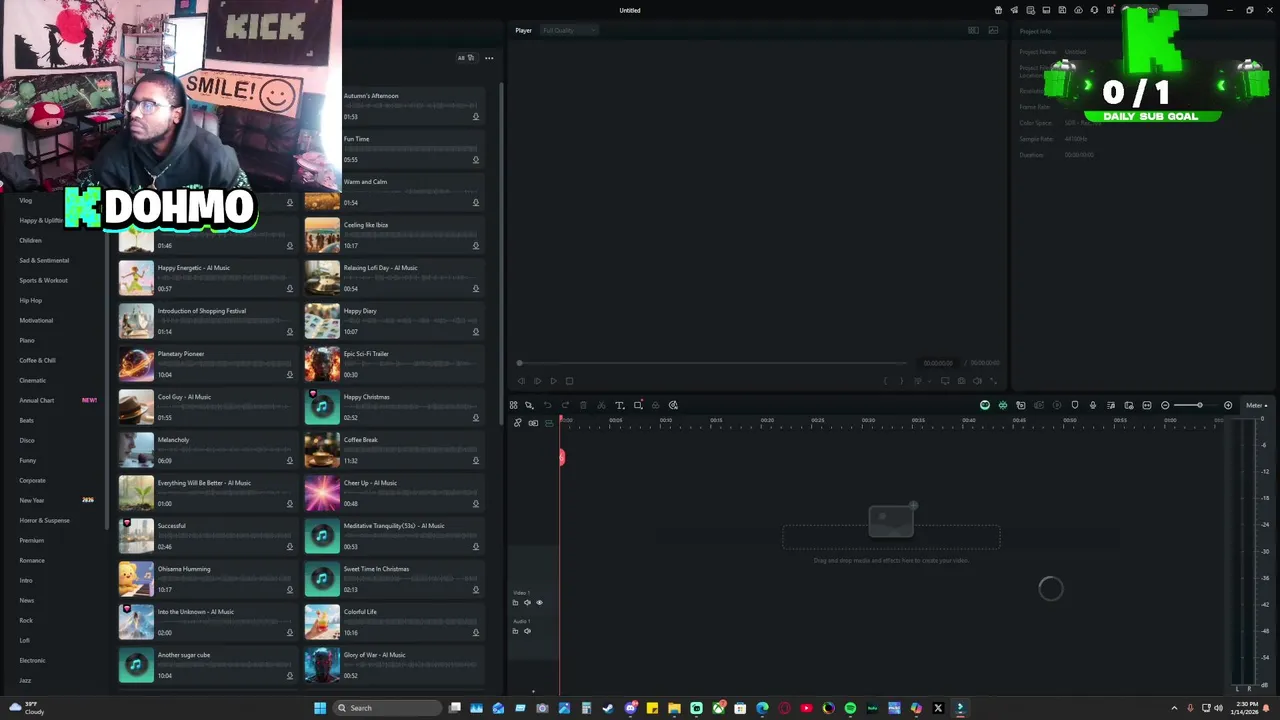The width and height of the screenshot is (1280, 720).
Task: Select the Horror & Suspense category
Action: [44, 520]
